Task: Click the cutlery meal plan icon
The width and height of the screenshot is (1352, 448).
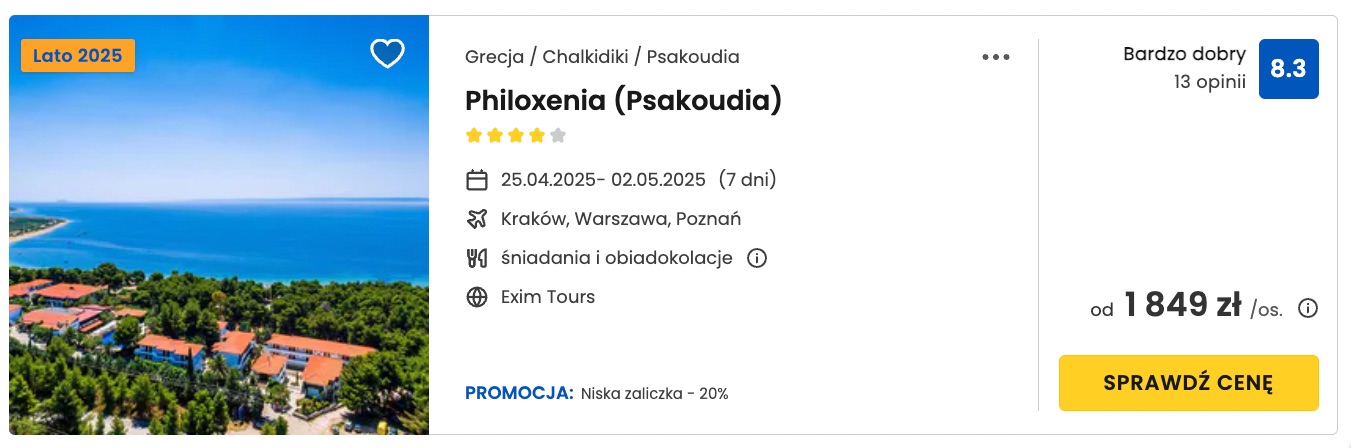Action: [x=477, y=258]
